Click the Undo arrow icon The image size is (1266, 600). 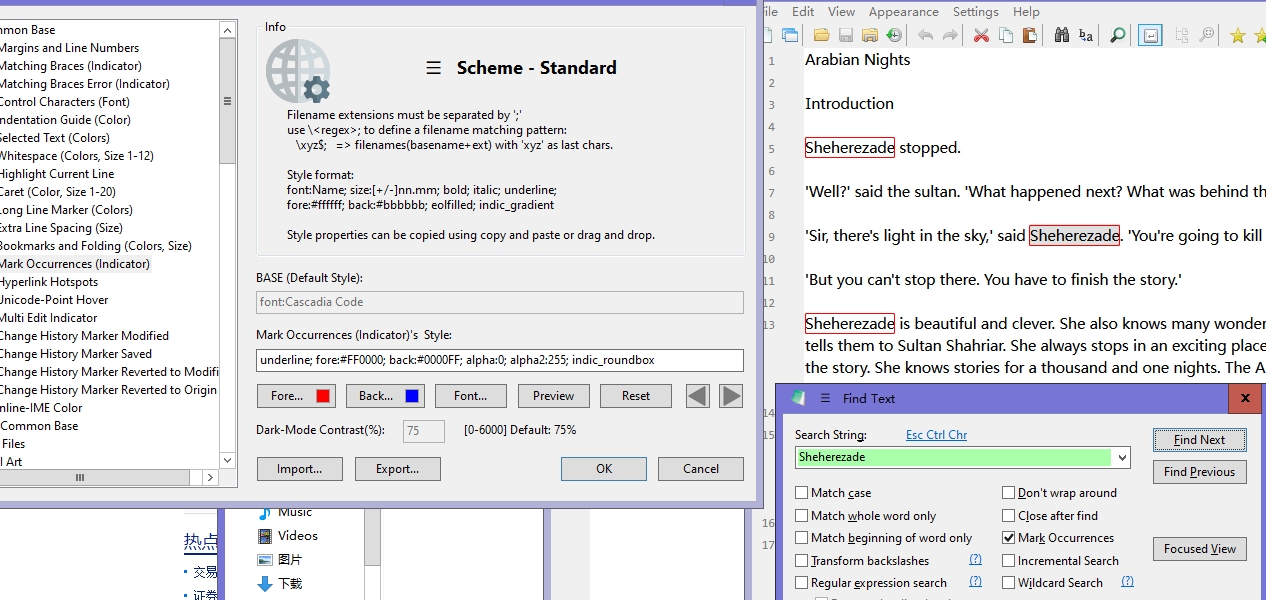(x=926, y=34)
